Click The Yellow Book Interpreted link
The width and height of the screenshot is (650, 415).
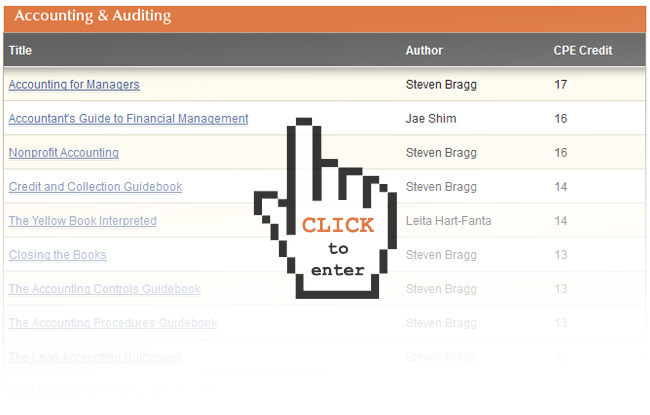pos(82,221)
